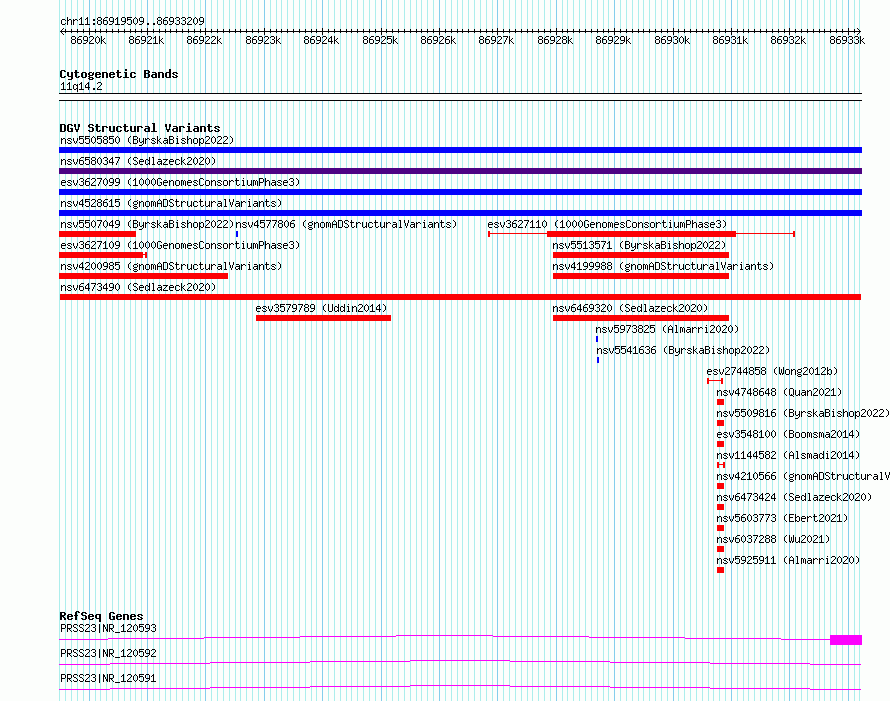The width and height of the screenshot is (890, 701).
Task: Click nsv6473424 (Sedlazeck2020) label
Action: tap(794, 497)
